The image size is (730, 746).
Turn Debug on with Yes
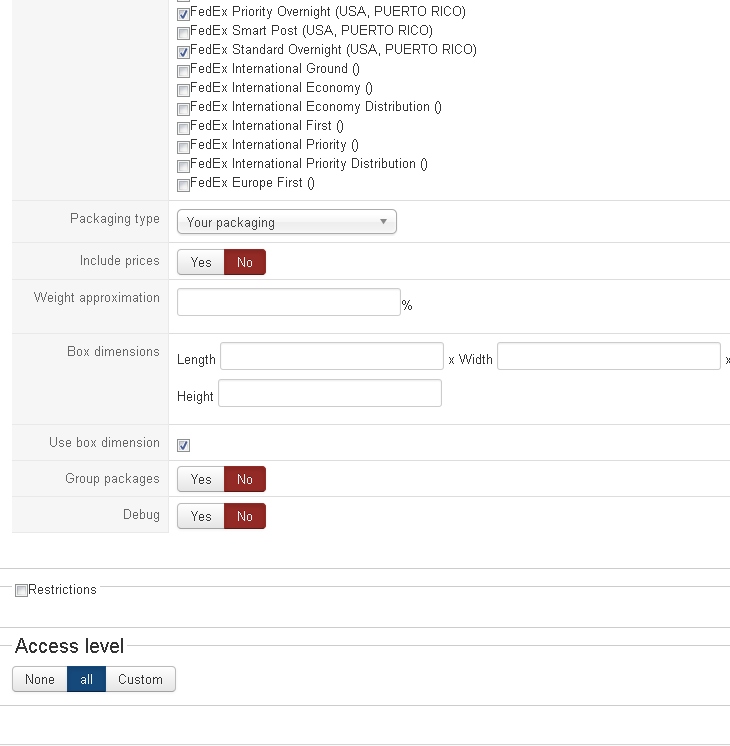201,516
